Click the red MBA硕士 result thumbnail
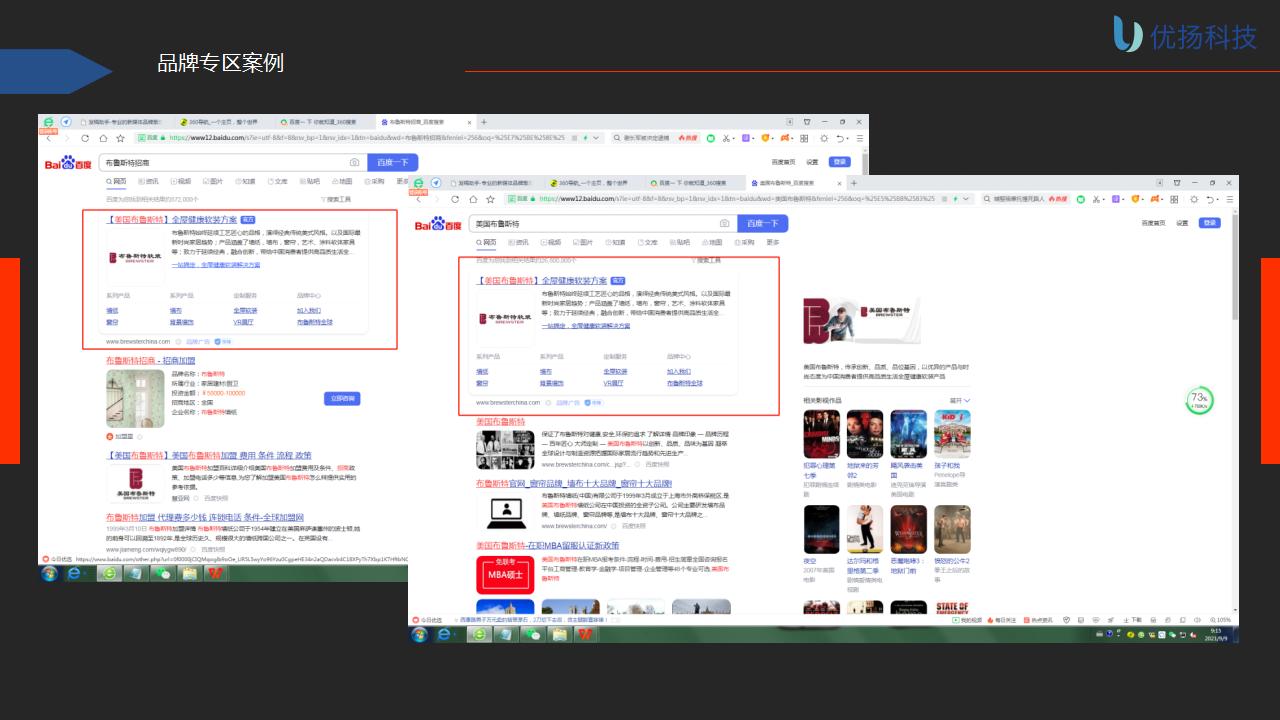The image size is (1280, 720). [x=506, y=573]
